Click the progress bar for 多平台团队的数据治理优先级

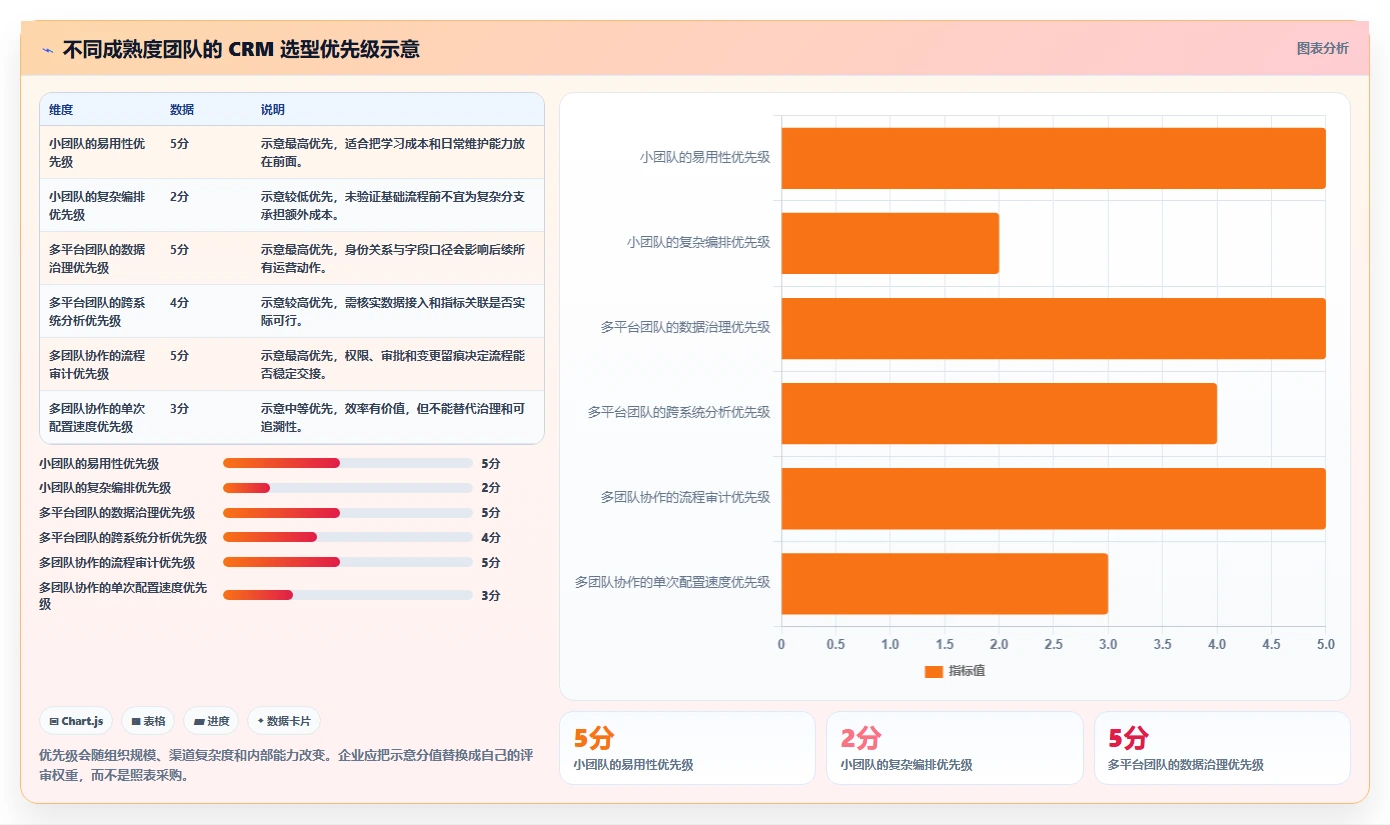pyautogui.click(x=347, y=513)
